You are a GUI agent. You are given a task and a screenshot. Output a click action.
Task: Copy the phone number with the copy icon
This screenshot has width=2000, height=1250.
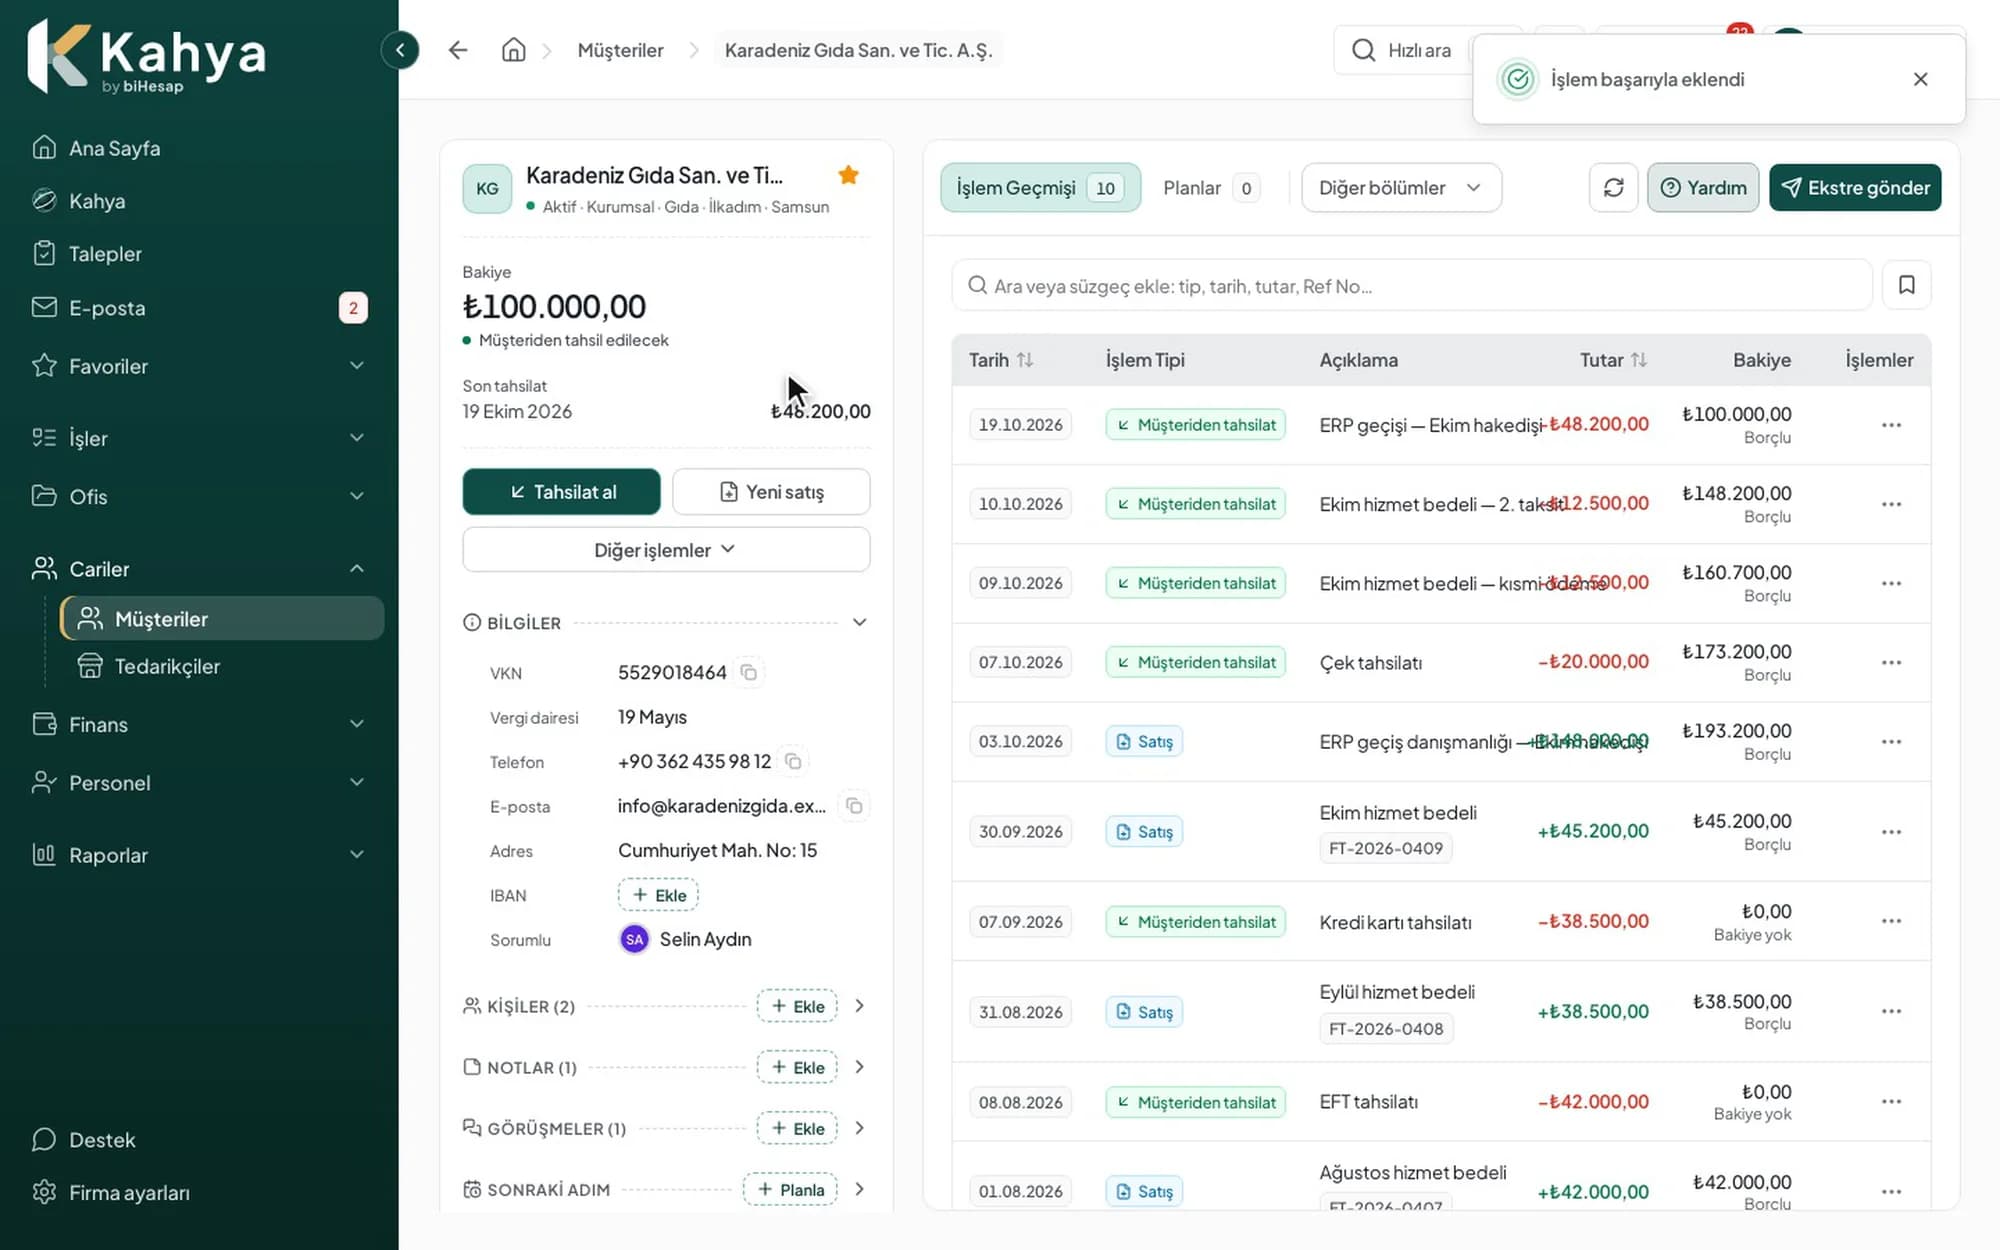(793, 762)
